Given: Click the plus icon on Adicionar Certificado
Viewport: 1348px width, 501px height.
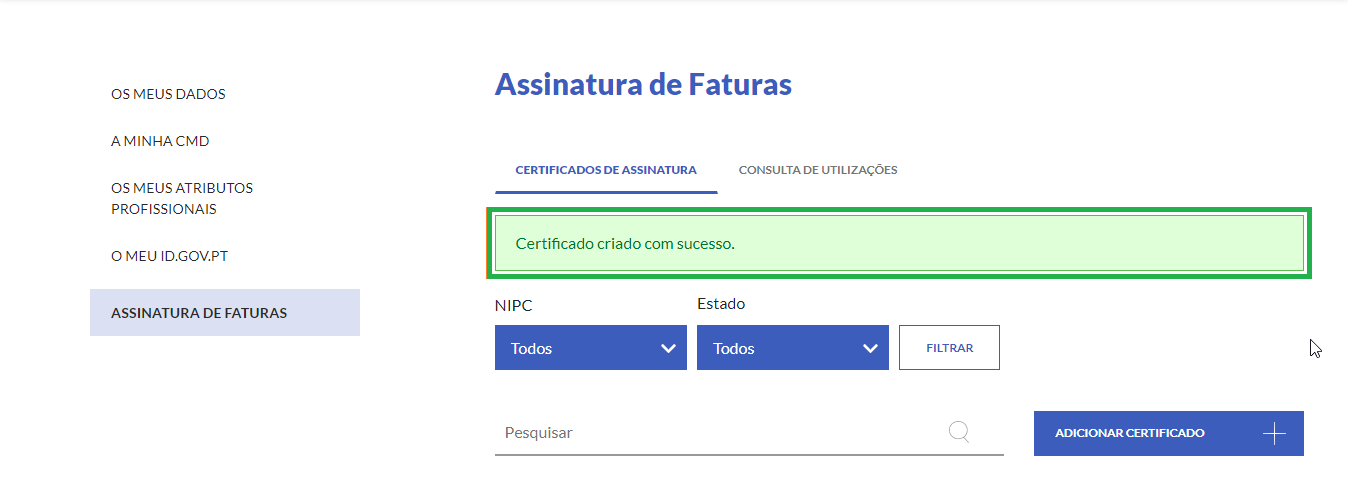Looking at the screenshot, I should [1274, 433].
